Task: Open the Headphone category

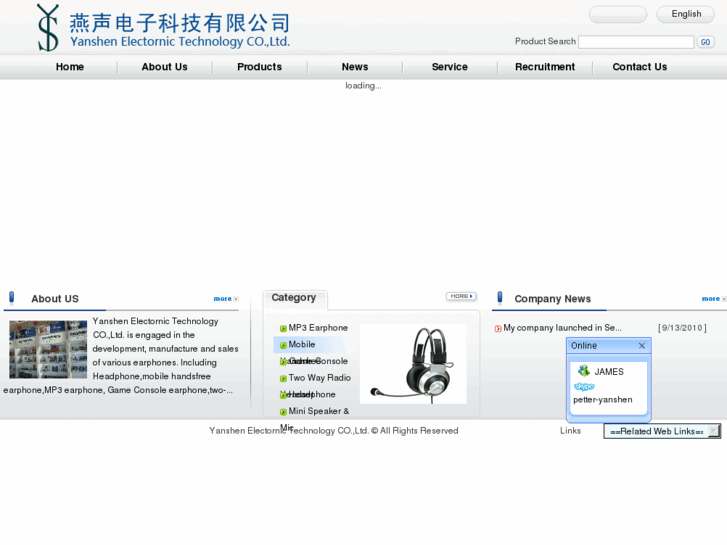Action: (x=312, y=394)
